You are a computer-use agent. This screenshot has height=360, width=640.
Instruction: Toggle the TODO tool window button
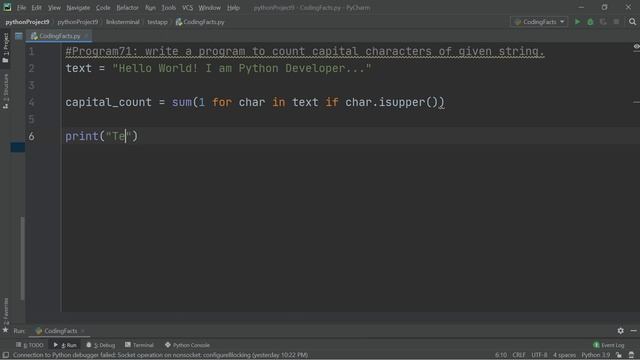pos(29,345)
